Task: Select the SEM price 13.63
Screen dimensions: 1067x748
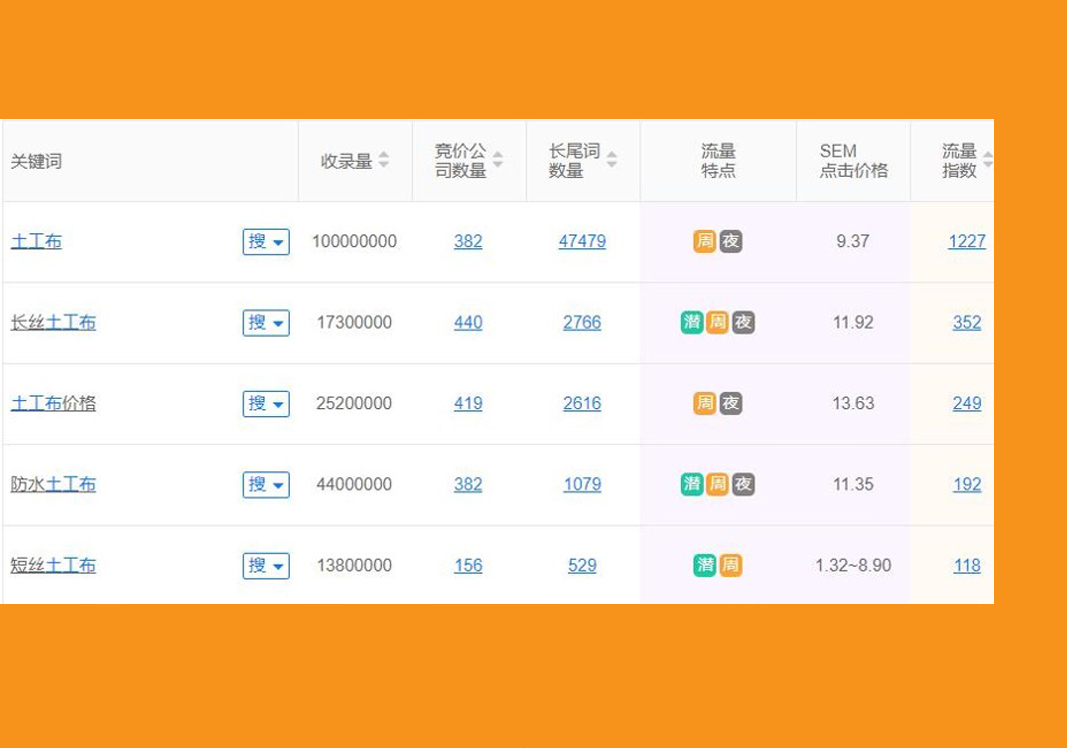Action: (x=853, y=403)
